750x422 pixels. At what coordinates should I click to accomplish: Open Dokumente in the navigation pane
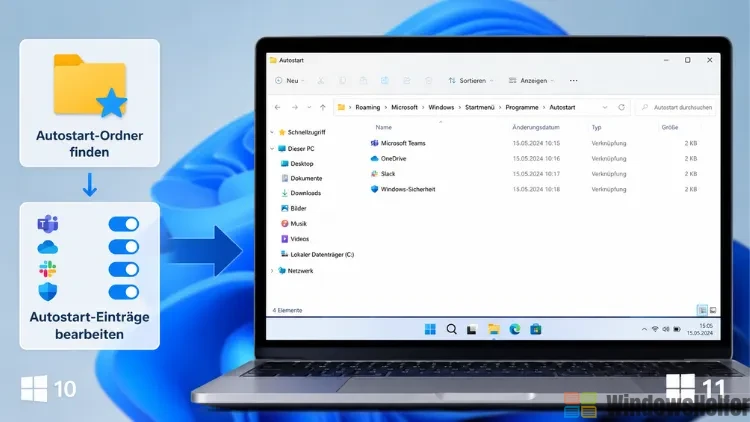point(301,178)
